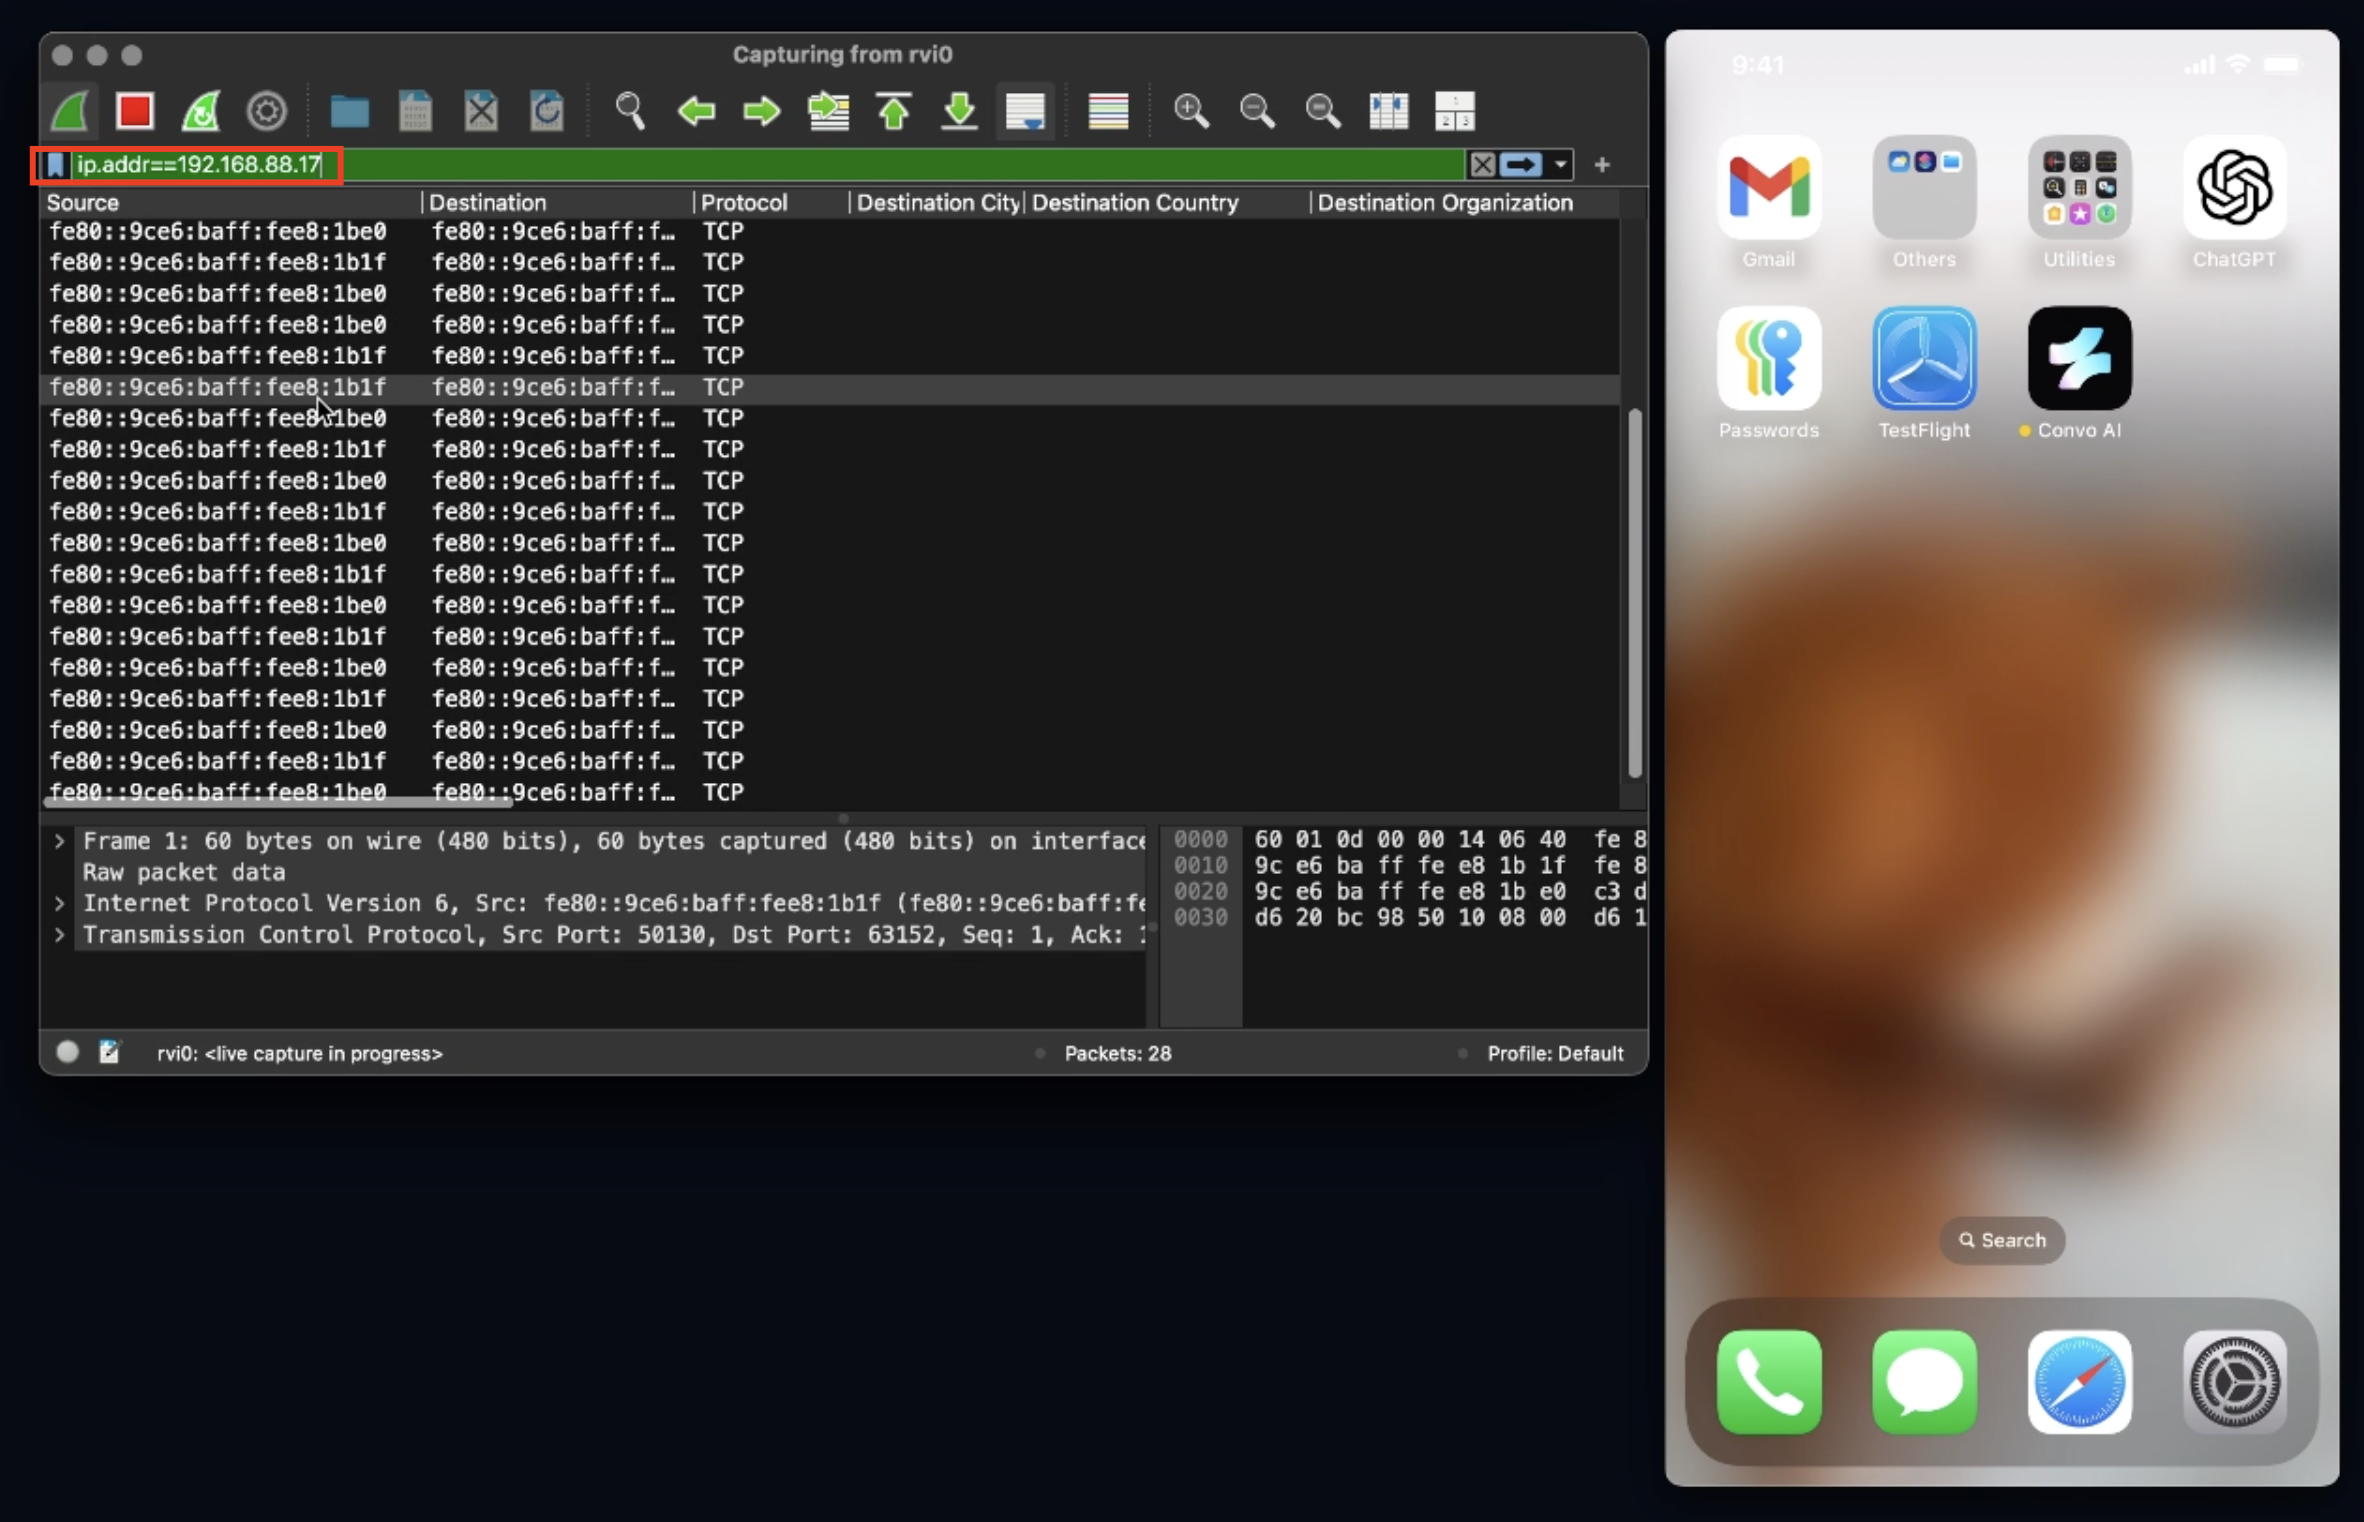The image size is (2364, 1522).
Task: Expand Internet Protocol Version 6 section
Action: 60,904
